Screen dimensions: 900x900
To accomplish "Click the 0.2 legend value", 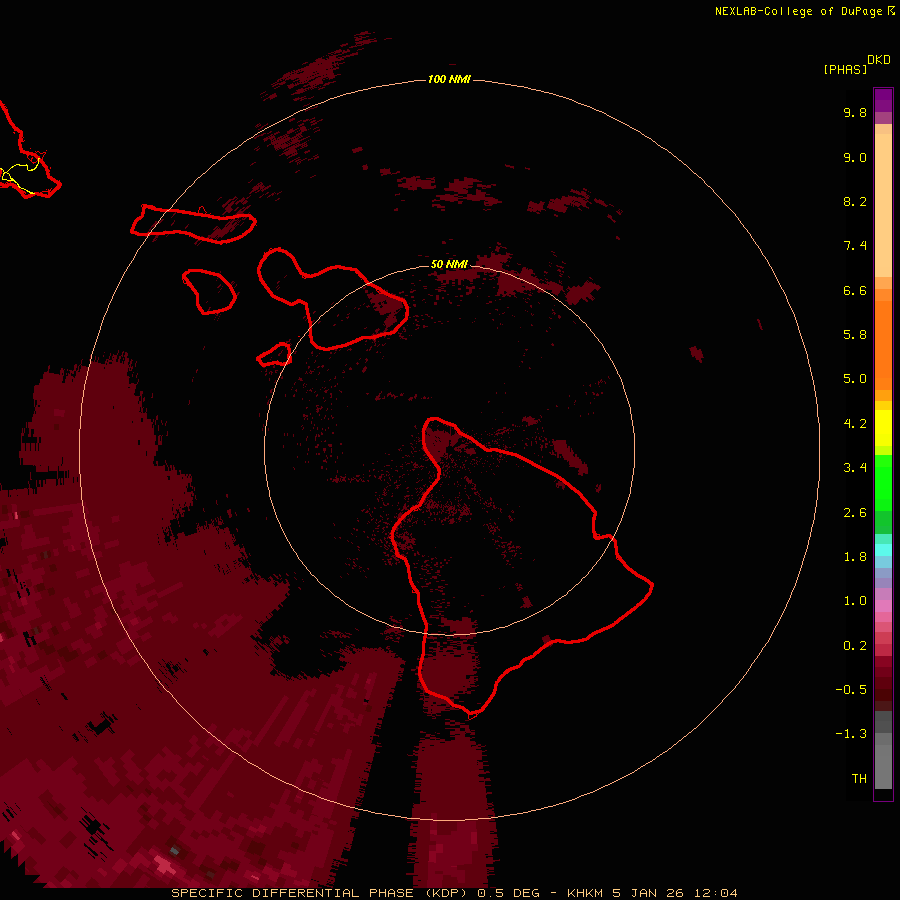I will click(x=855, y=646).
